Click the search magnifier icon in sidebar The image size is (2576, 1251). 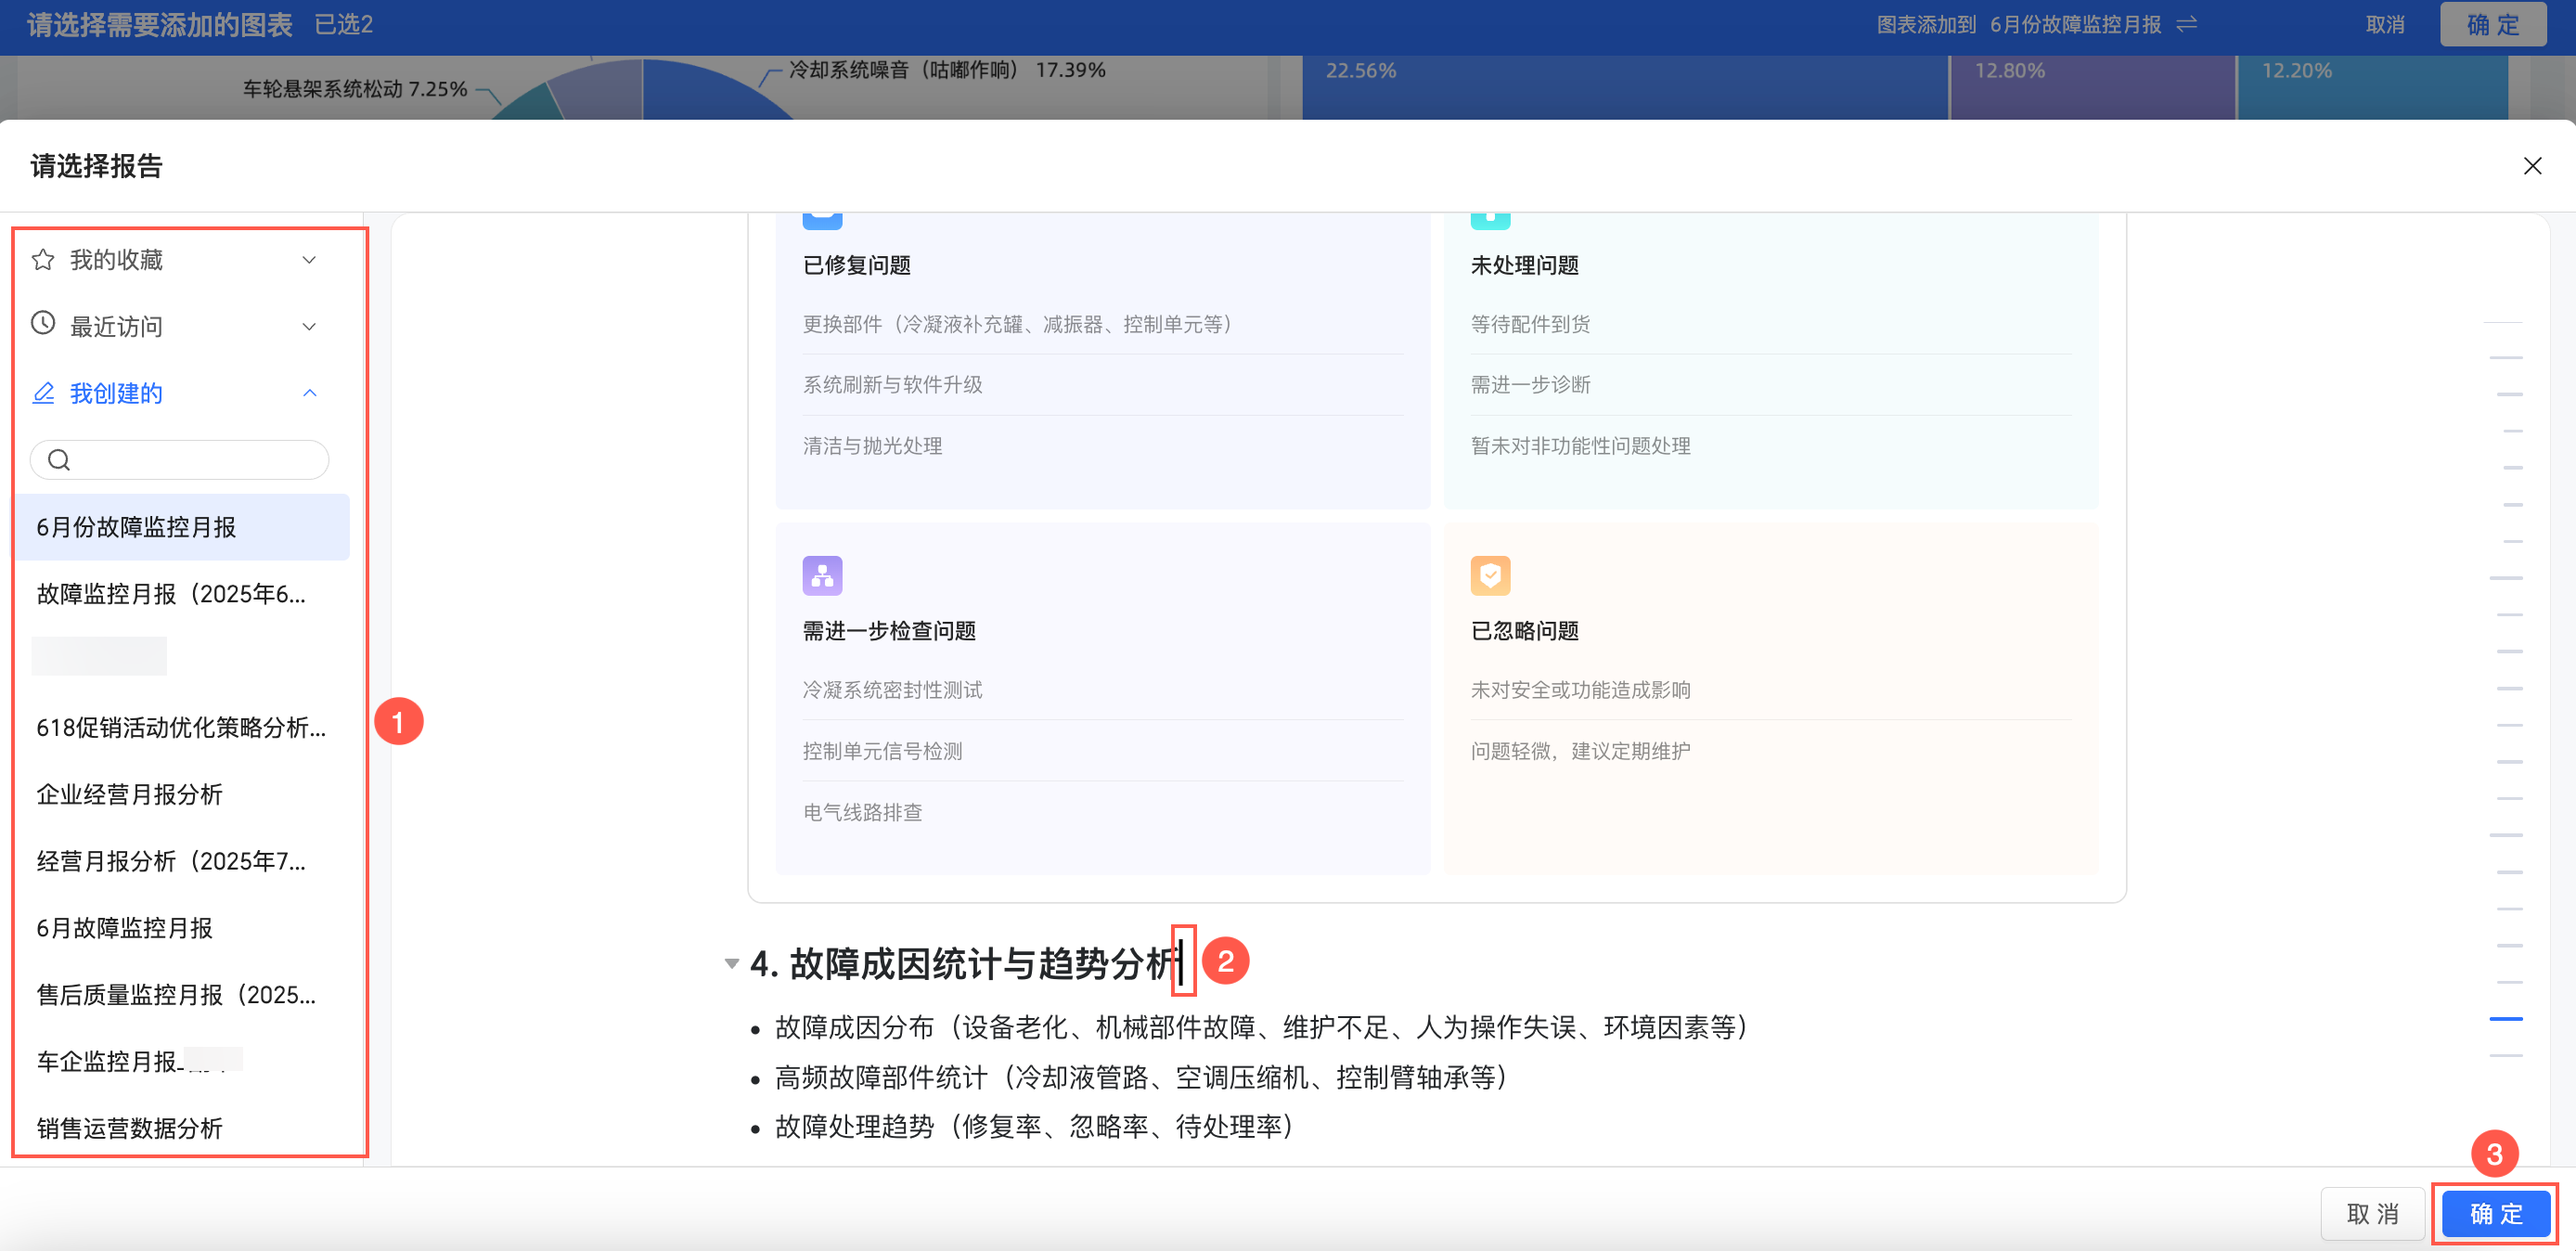pyautogui.click(x=59, y=460)
